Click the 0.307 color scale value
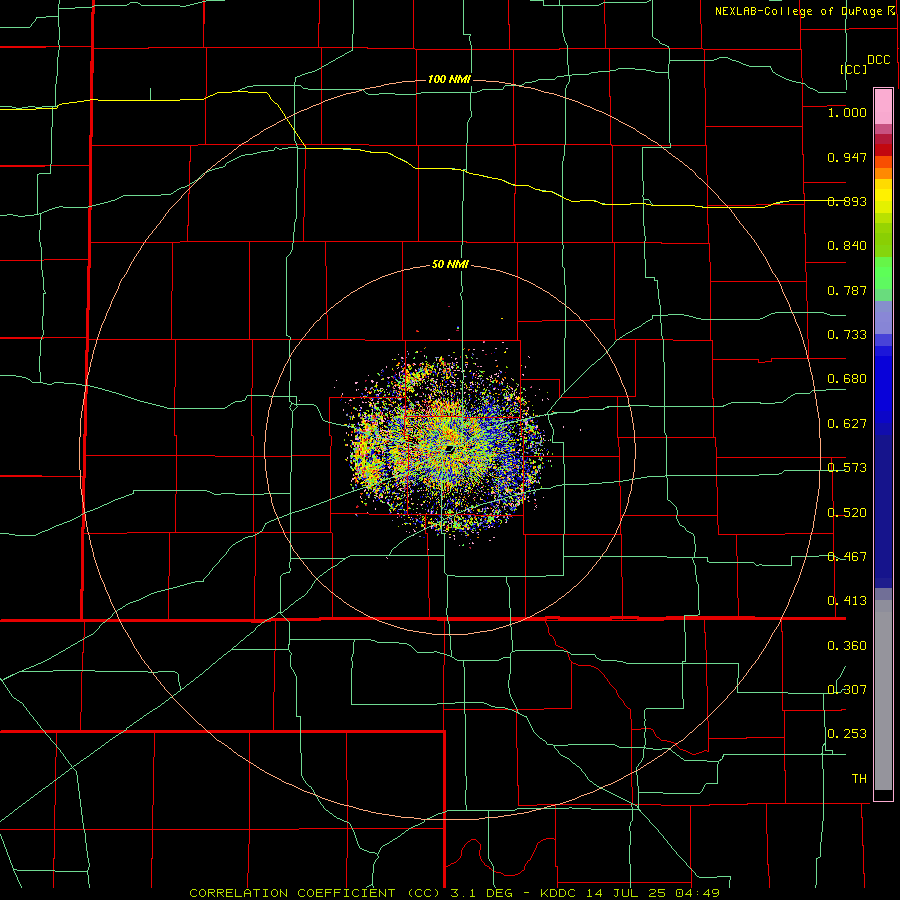The image size is (900, 900). tap(847, 690)
